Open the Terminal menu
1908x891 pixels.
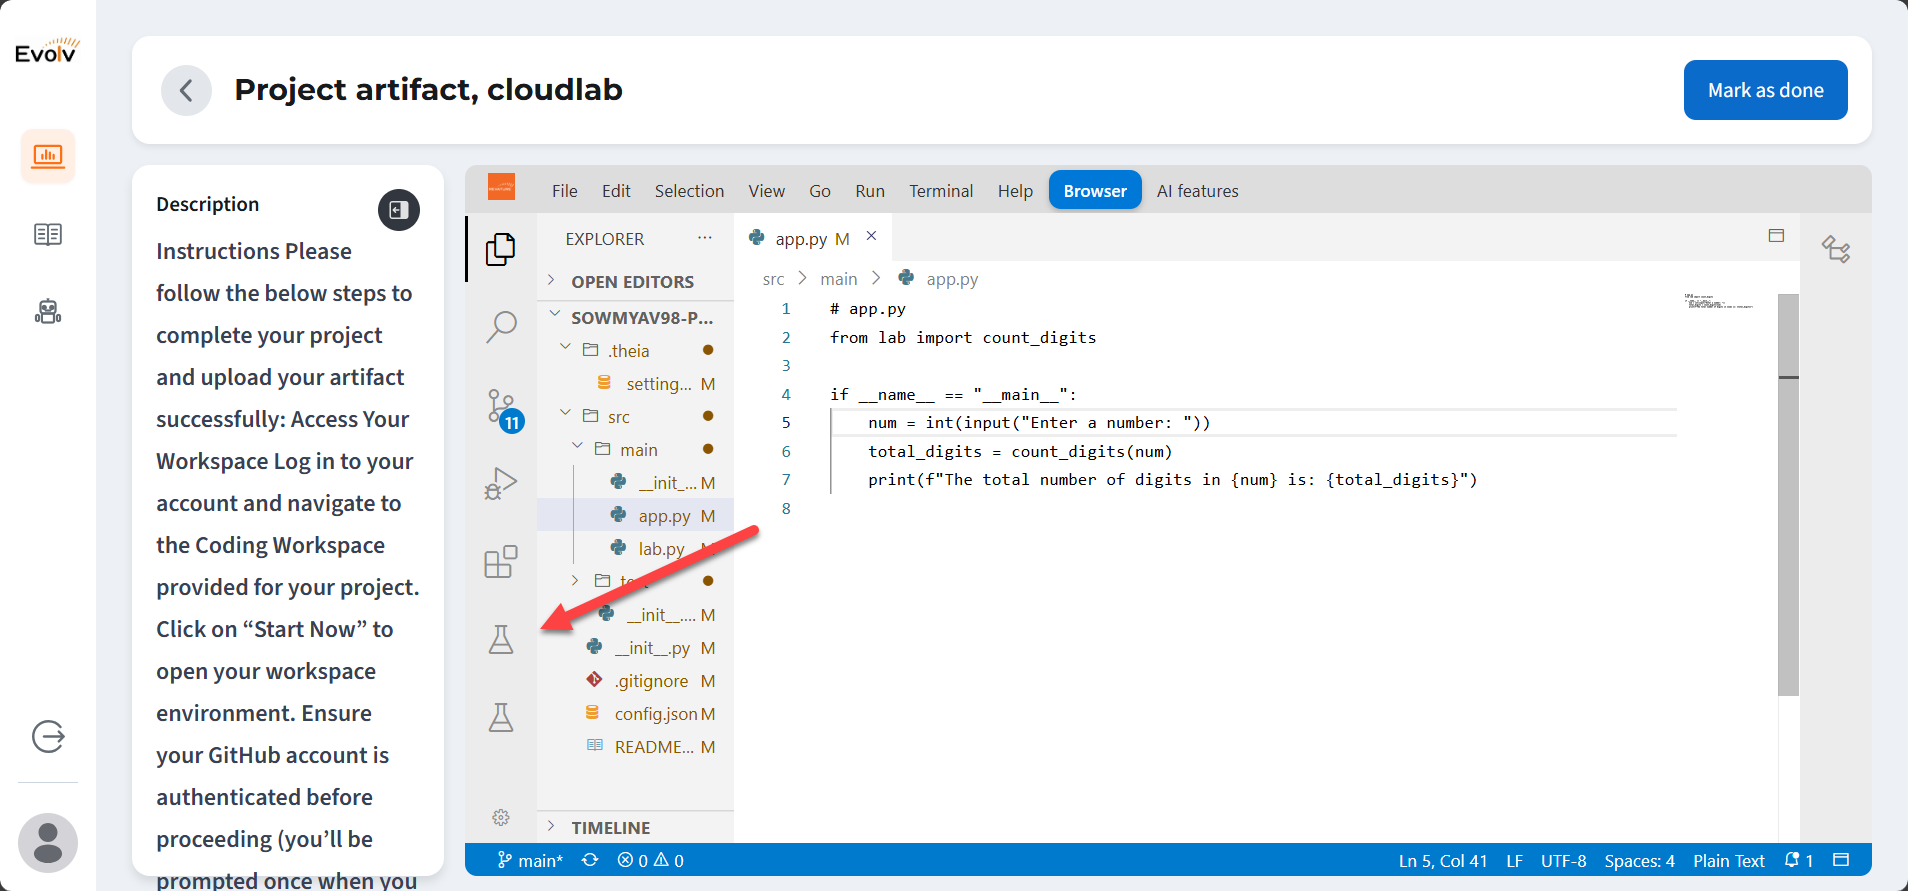940,191
